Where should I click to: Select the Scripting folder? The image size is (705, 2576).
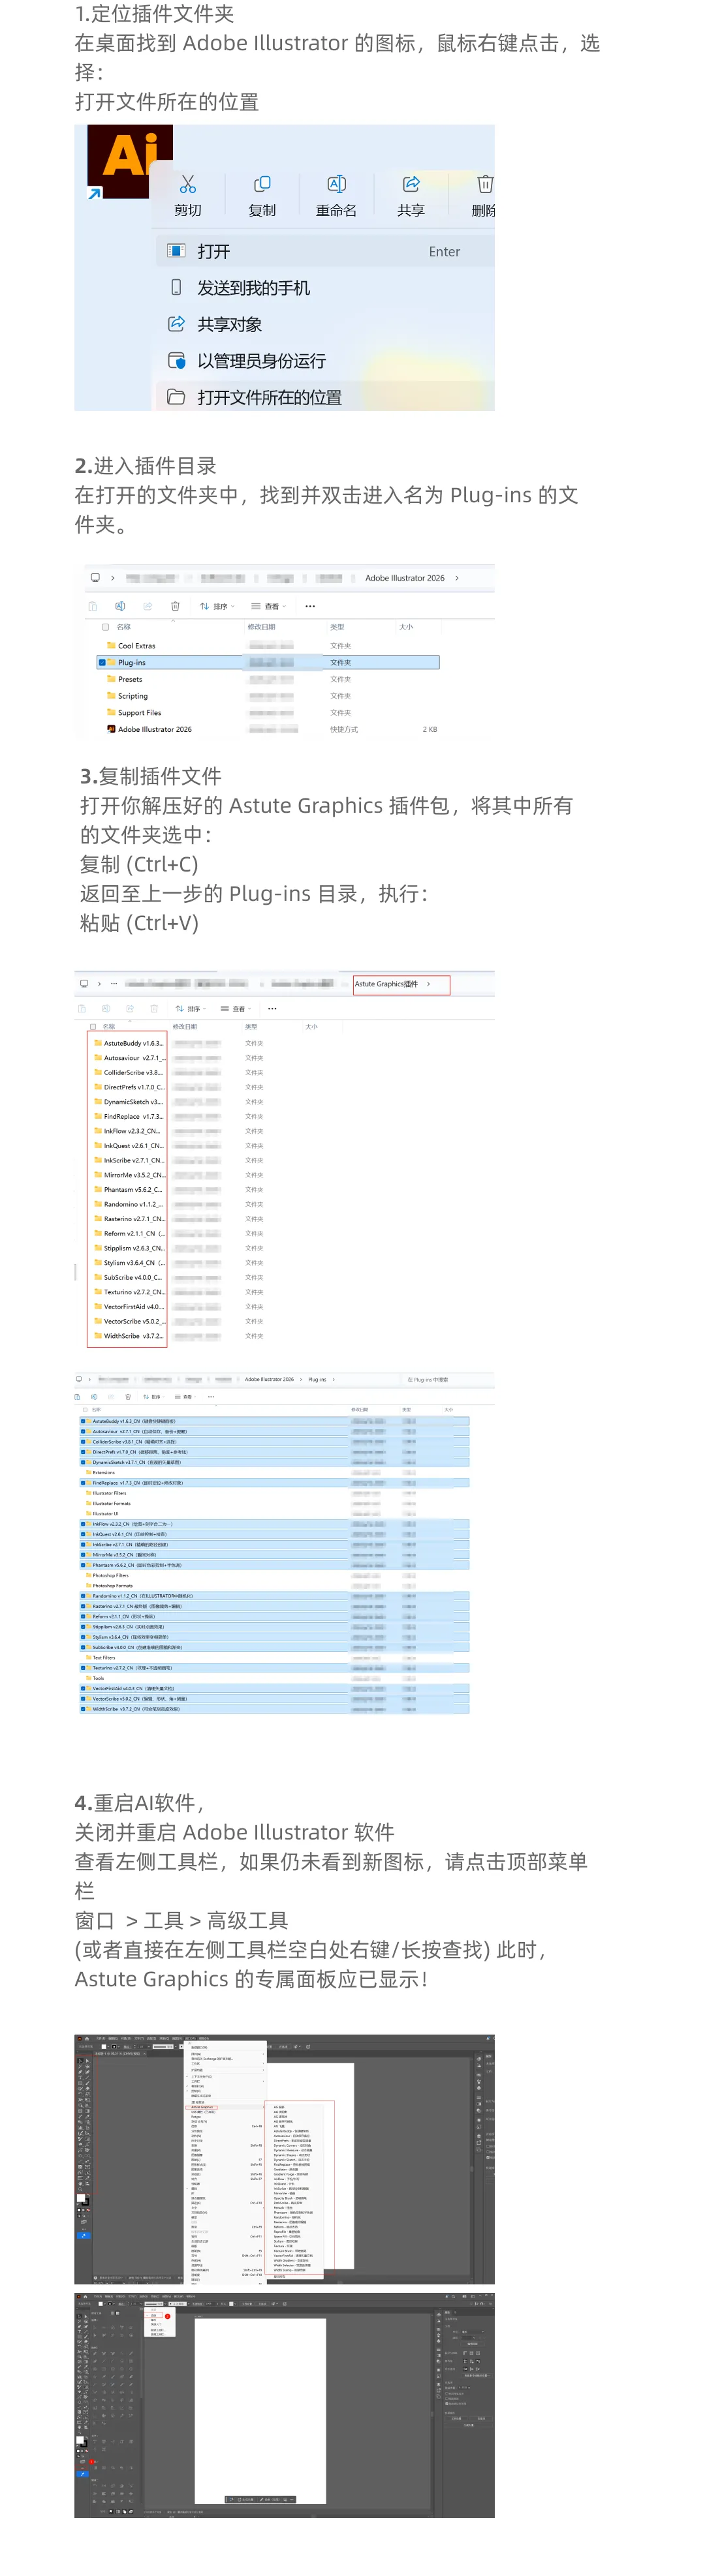tap(127, 696)
